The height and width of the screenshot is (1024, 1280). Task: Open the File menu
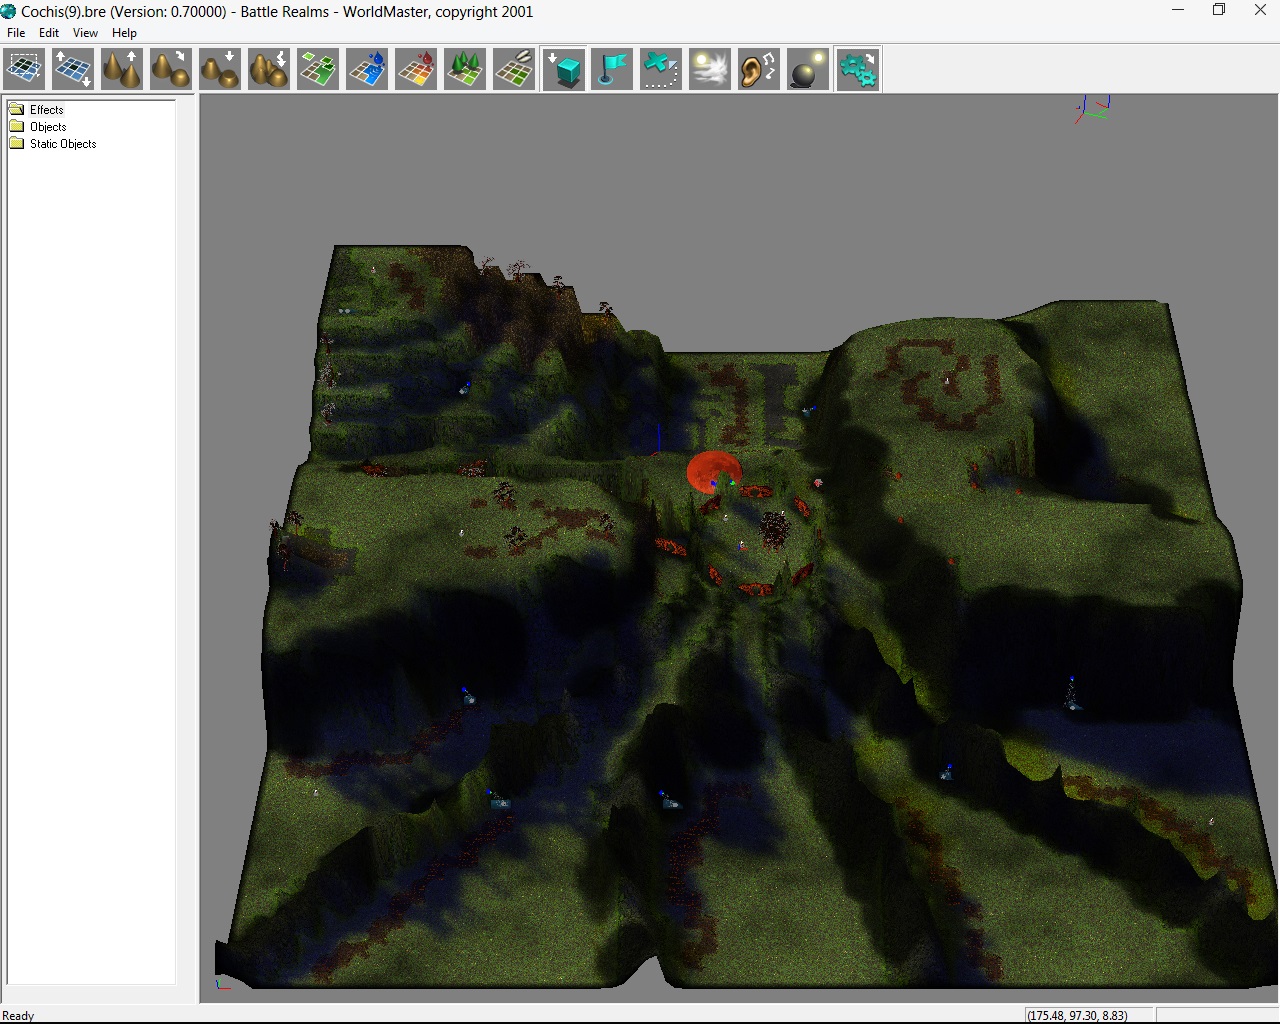[16, 33]
